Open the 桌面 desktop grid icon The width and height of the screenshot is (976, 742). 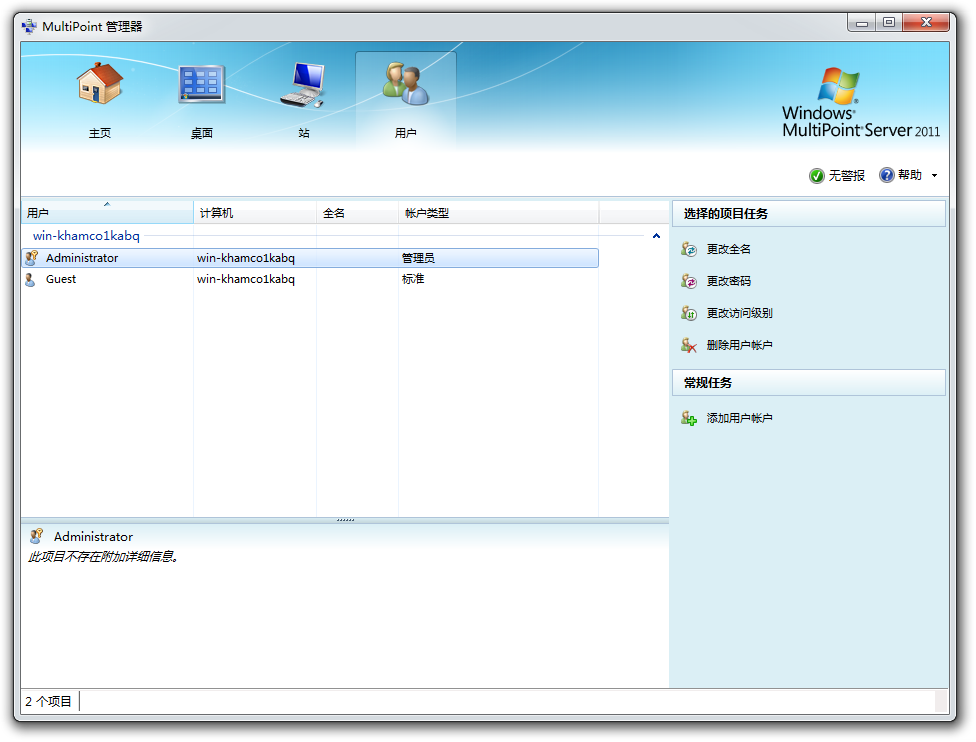click(201, 83)
